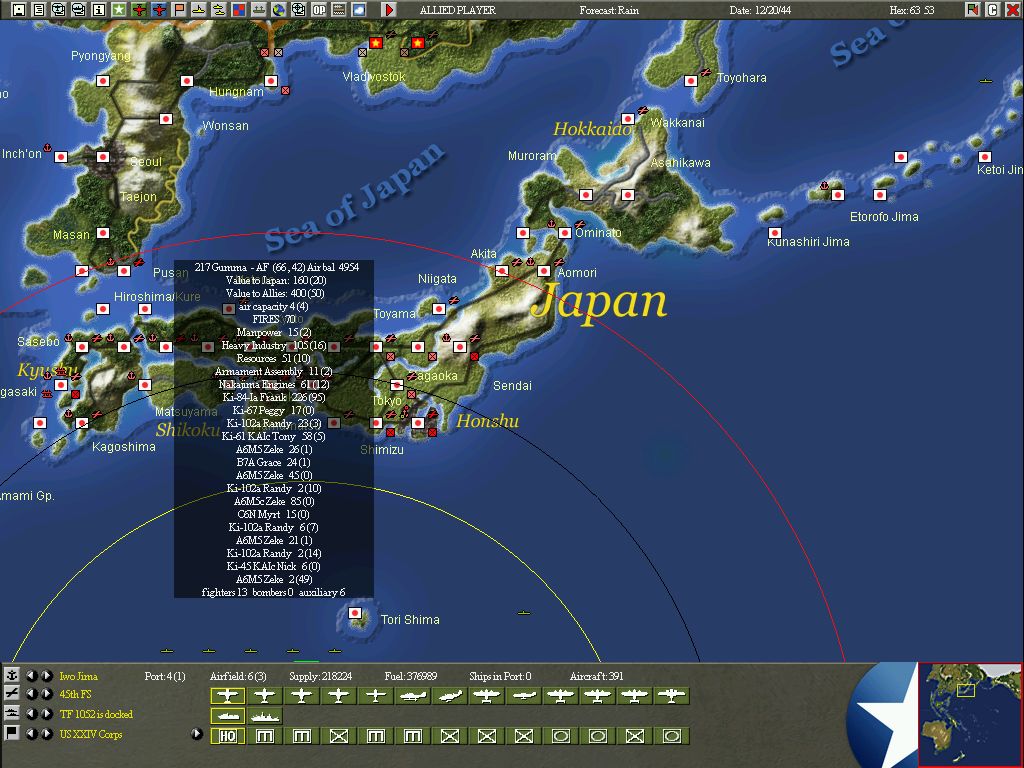Click 'Nakajima Engines 61(12)' in popup
The width and height of the screenshot is (1024, 768).
click(x=274, y=384)
